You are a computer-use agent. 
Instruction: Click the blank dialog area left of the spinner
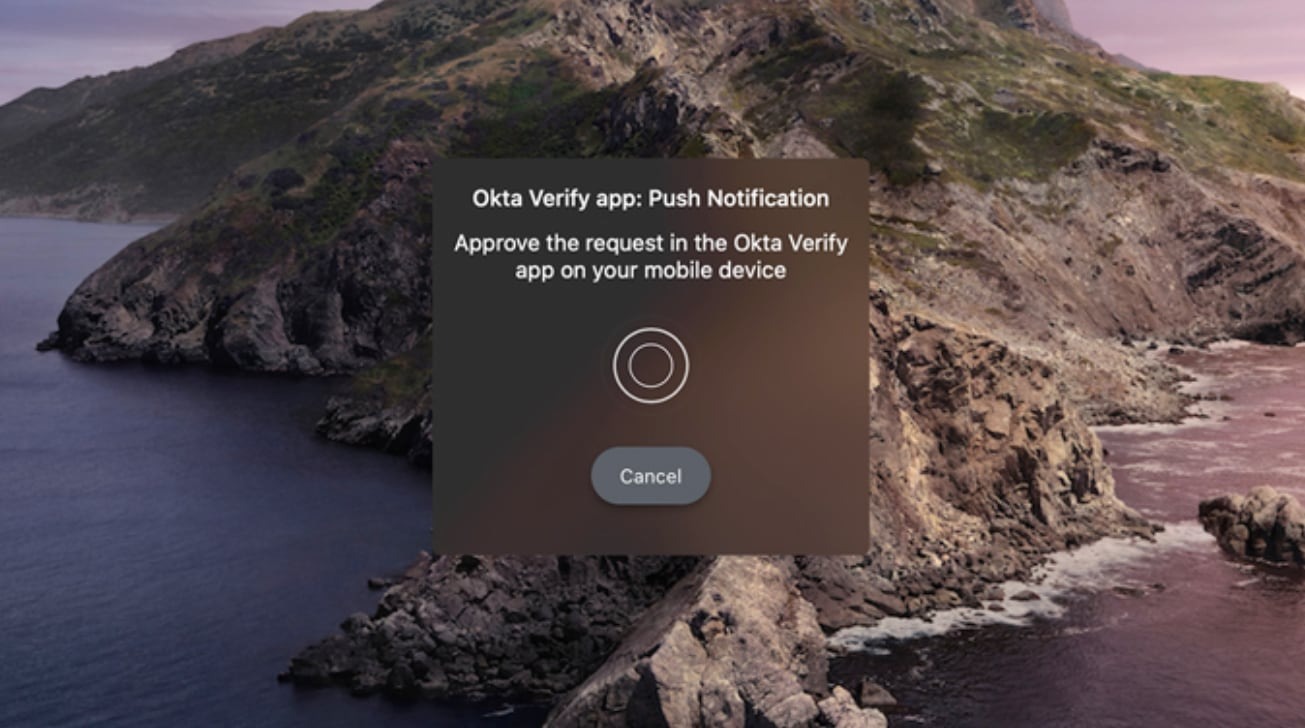(520, 366)
